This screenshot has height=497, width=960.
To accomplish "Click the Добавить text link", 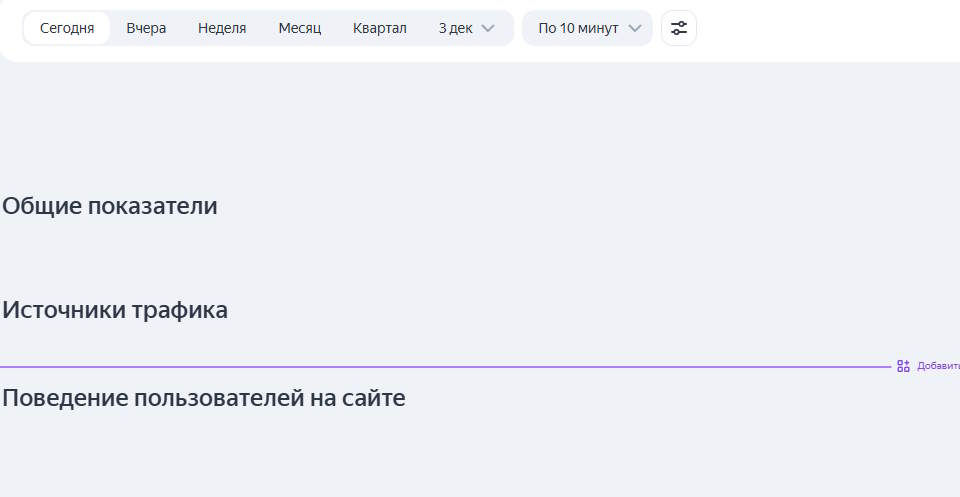I will tap(938, 366).
